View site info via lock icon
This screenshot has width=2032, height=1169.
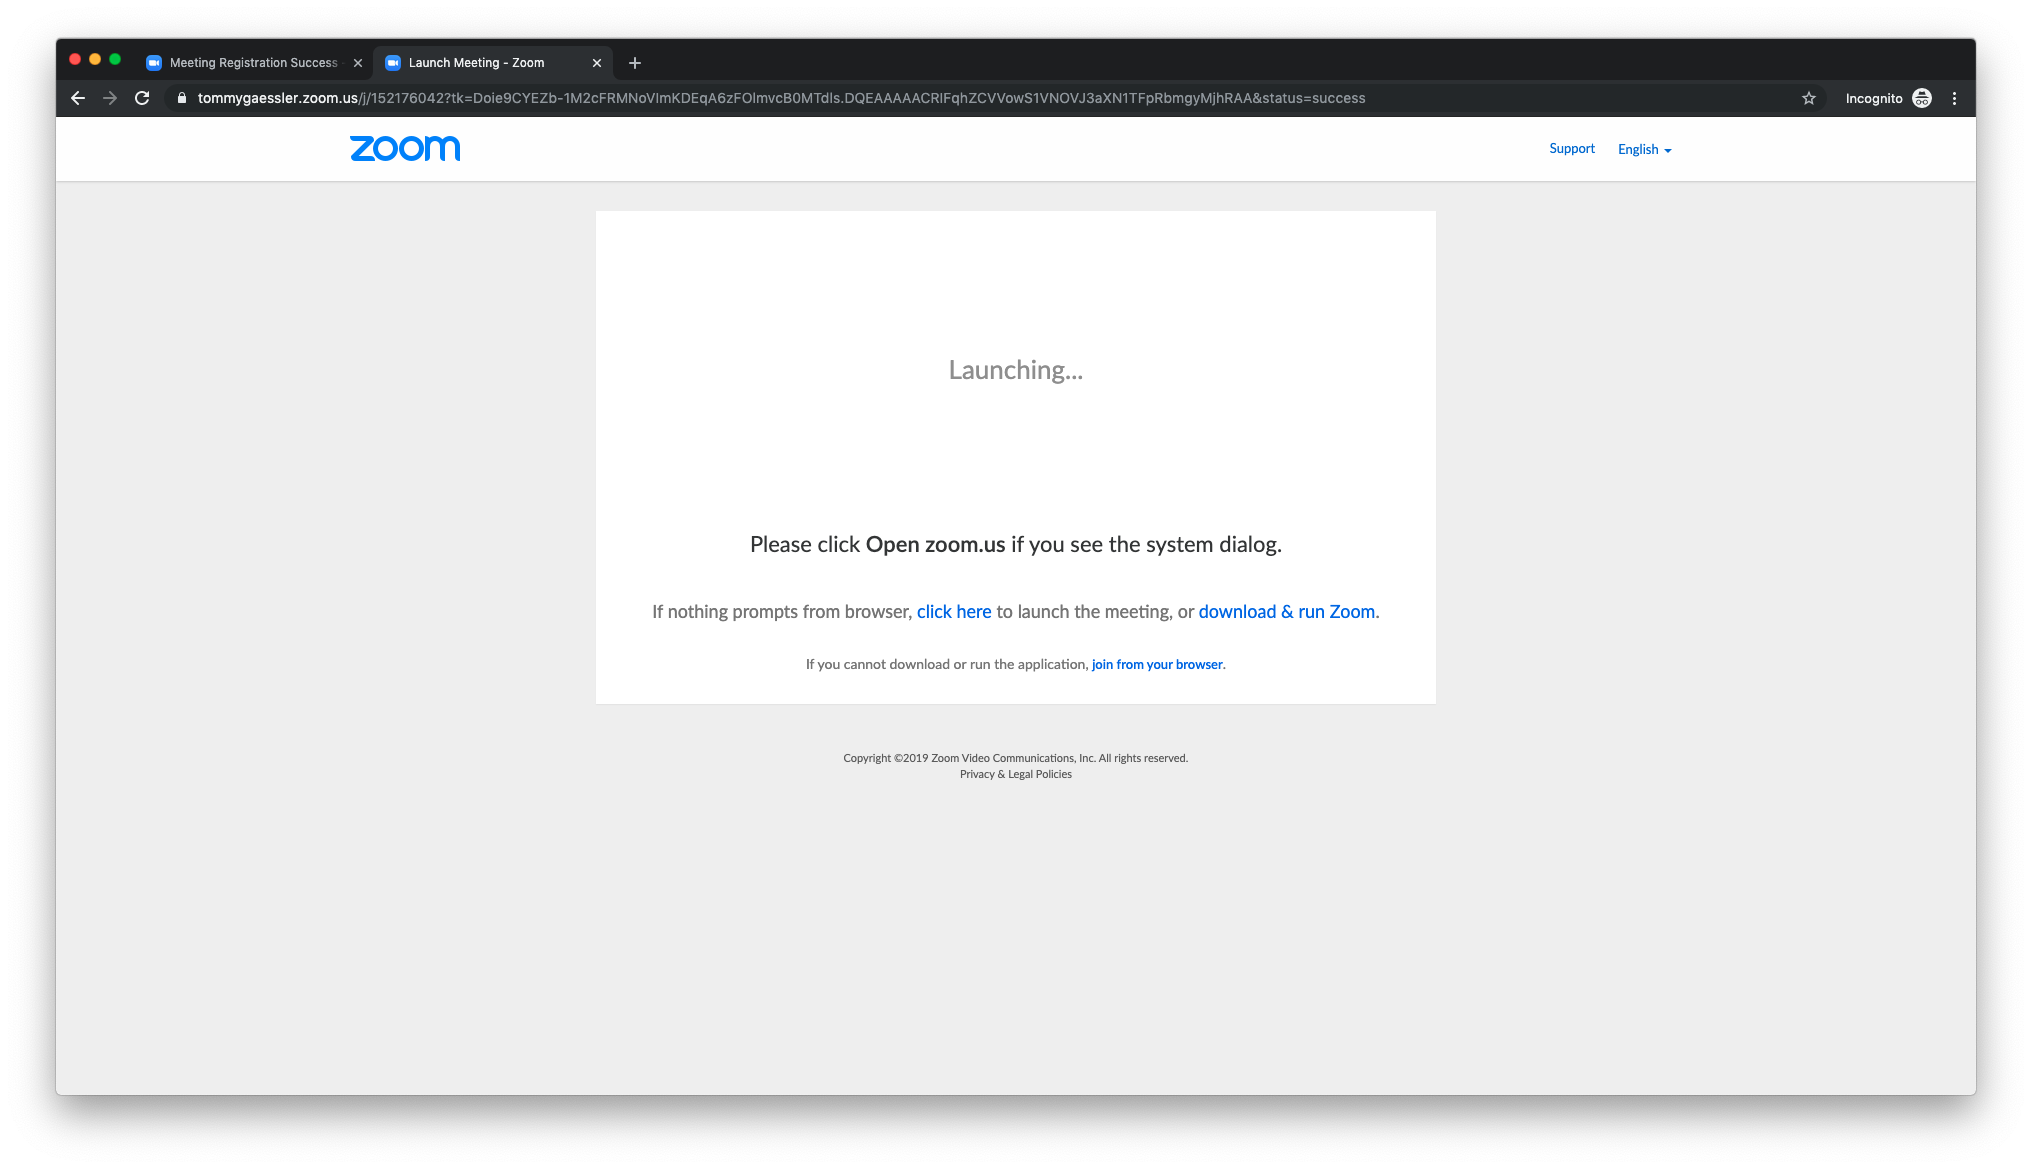point(182,98)
